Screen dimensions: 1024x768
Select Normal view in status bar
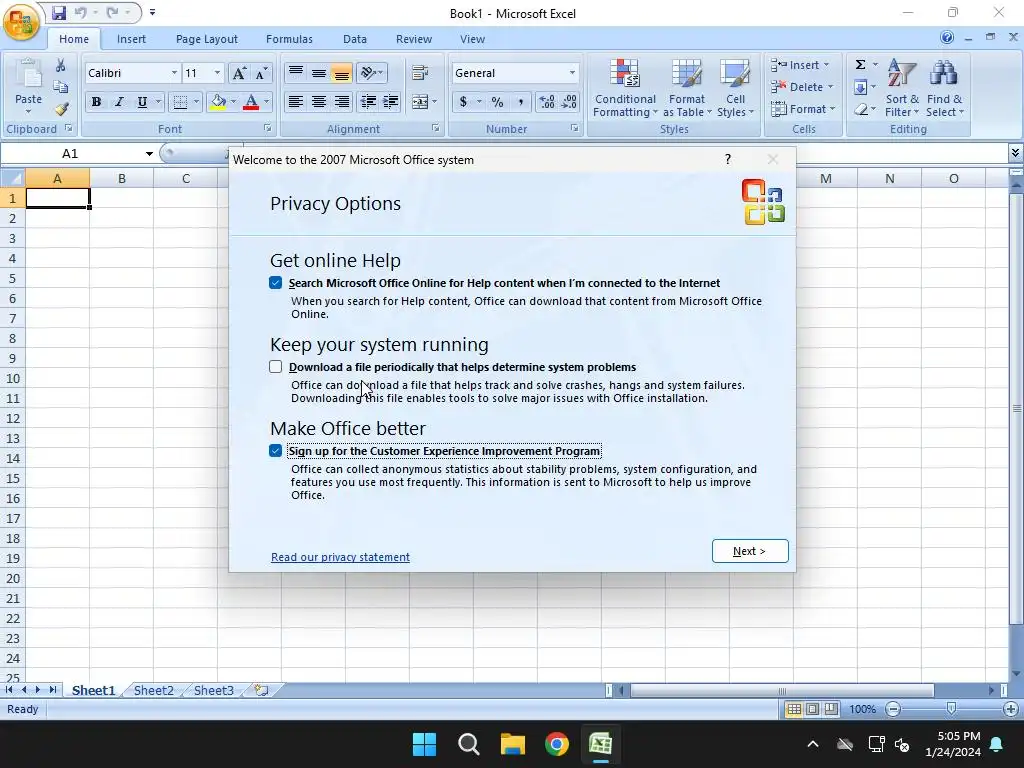pos(794,709)
